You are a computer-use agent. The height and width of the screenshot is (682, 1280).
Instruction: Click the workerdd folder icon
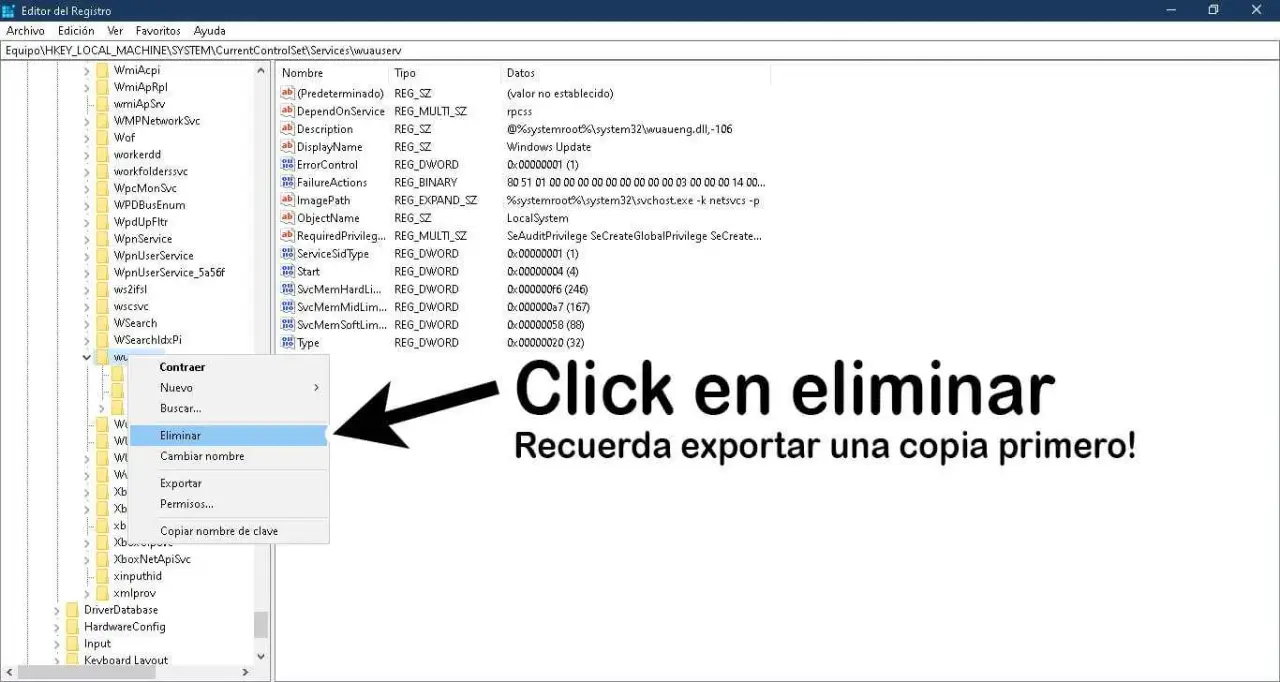[x=102, y=154]
